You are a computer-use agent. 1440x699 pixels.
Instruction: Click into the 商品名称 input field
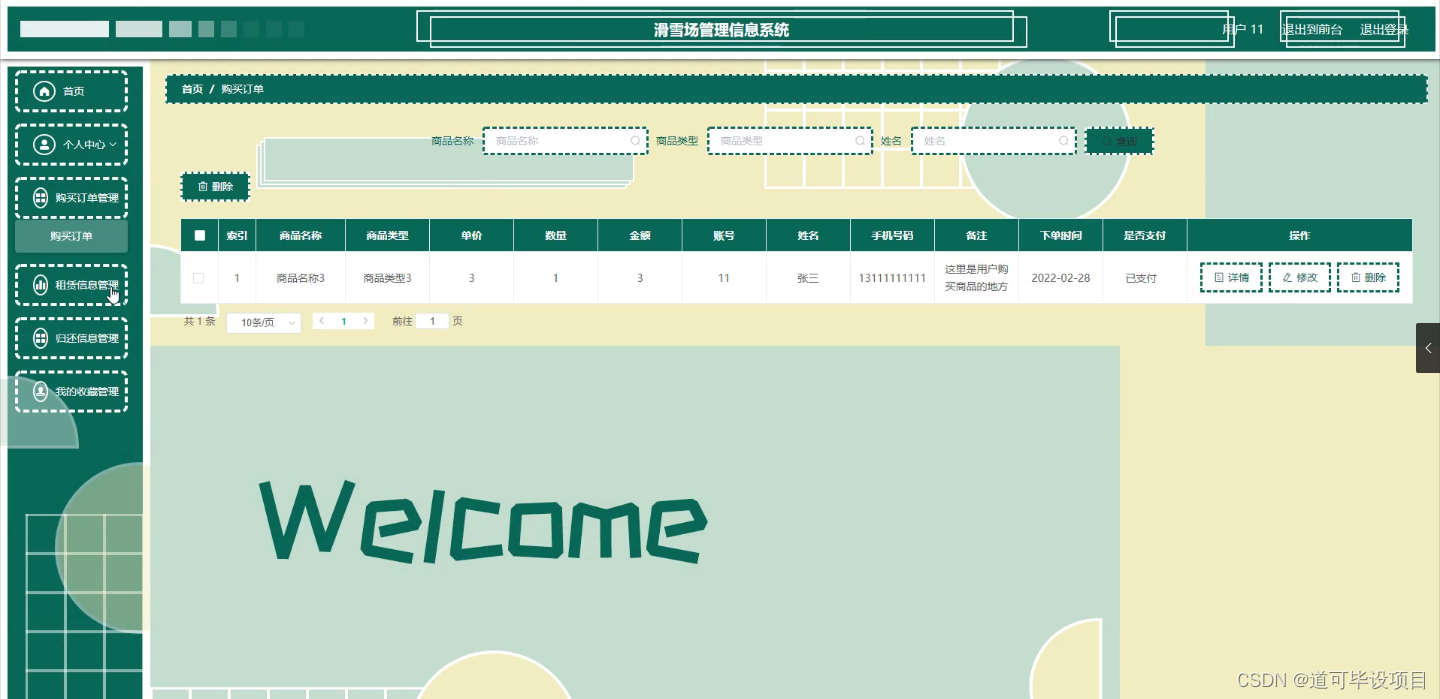565,141
